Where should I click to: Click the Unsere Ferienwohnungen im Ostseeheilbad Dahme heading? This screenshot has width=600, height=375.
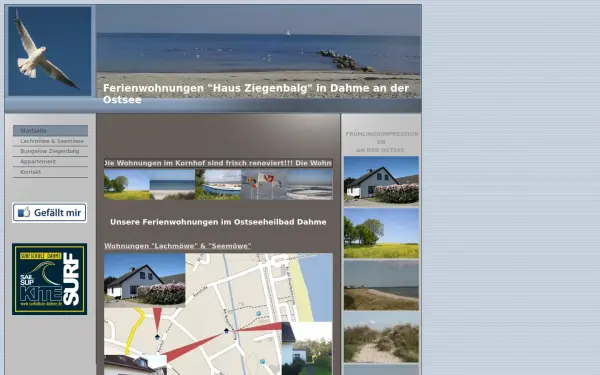coord(218,222)
